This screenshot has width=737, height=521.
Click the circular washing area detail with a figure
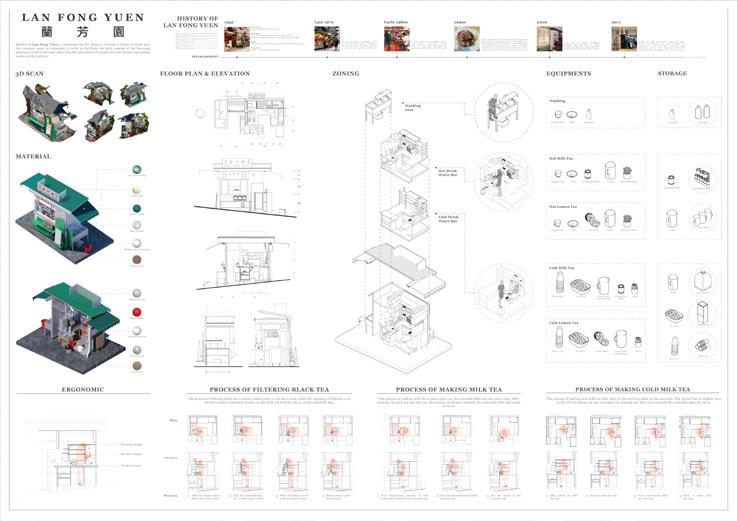click(503, 112)
